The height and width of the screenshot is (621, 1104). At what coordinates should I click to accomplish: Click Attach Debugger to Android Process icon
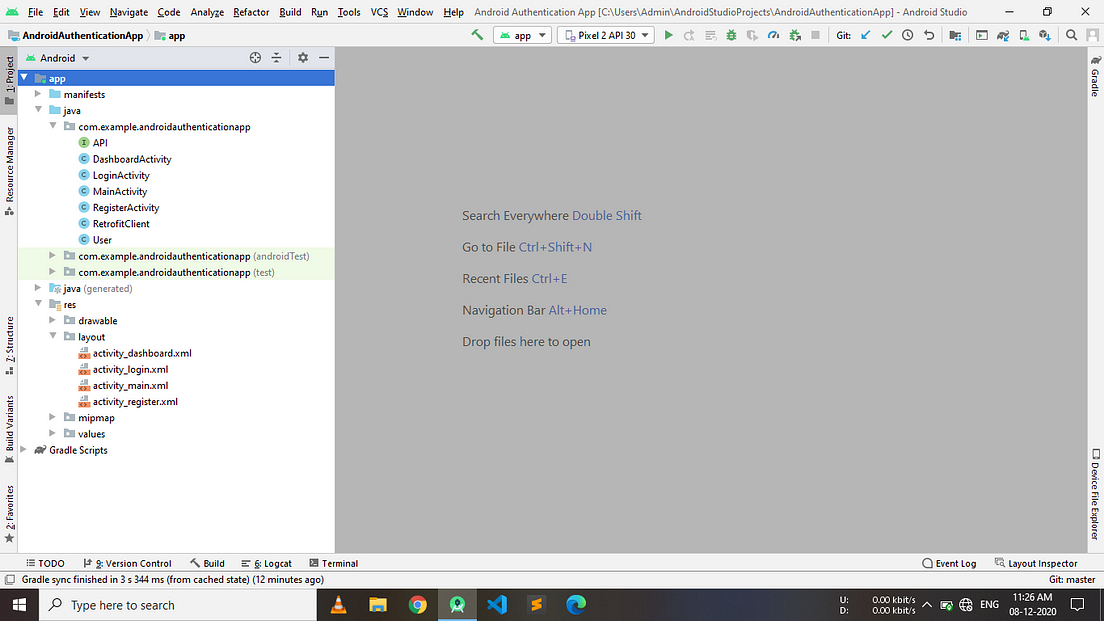[x=795, y=35]
